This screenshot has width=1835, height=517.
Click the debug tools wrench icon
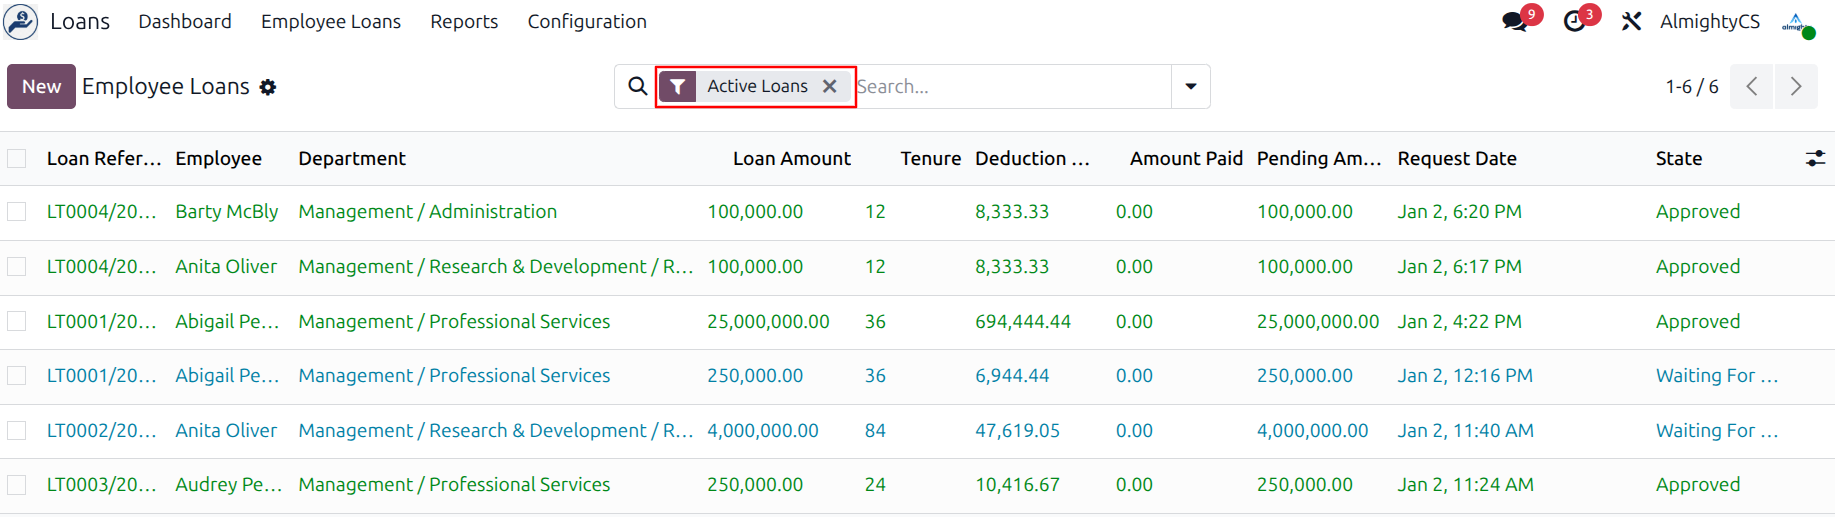tap(1631, 21)
